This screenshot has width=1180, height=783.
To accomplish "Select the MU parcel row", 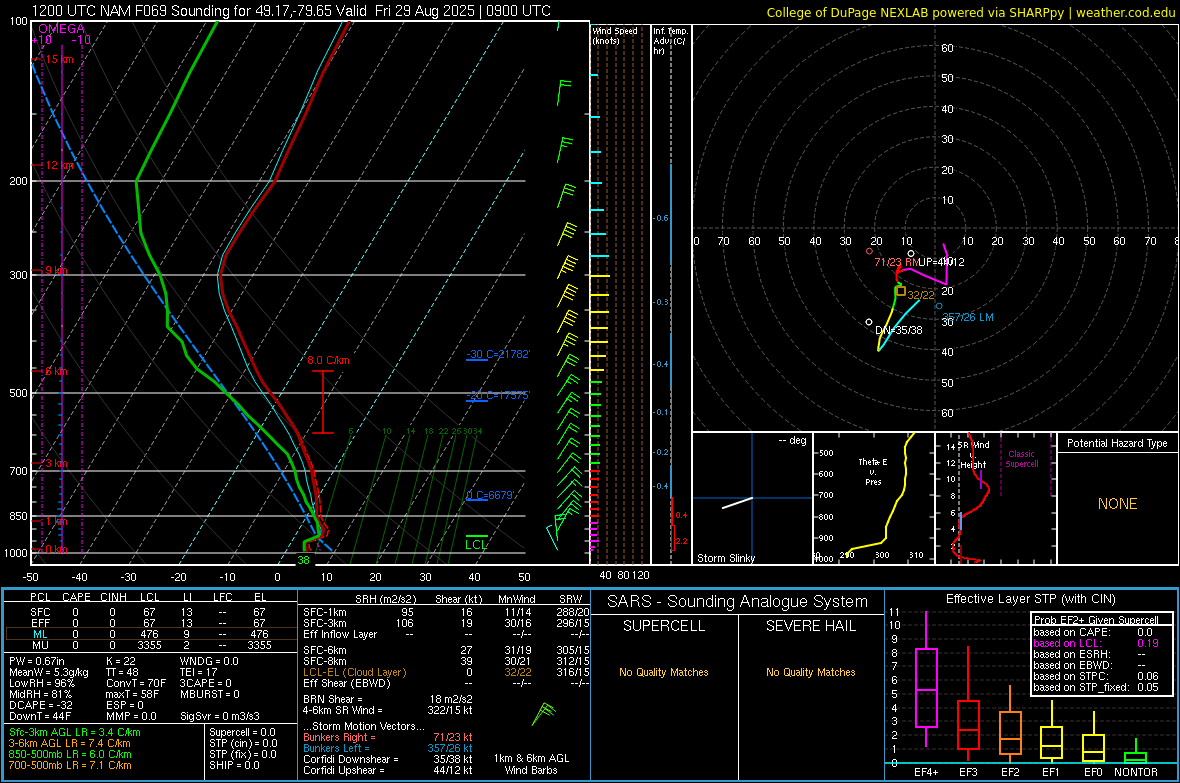I will click(x=151, y=645).
